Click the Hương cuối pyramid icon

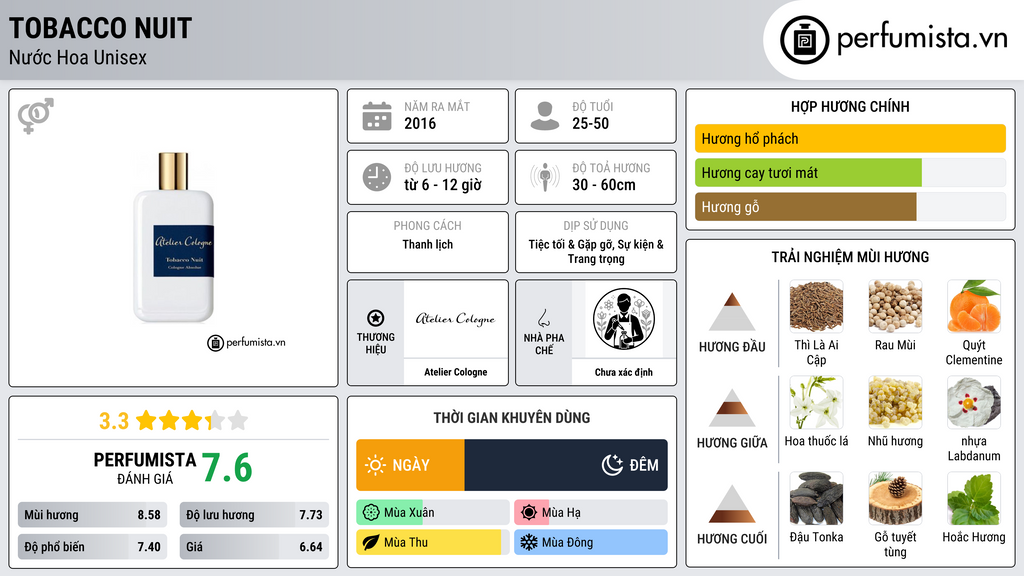(x=732, y=504)
